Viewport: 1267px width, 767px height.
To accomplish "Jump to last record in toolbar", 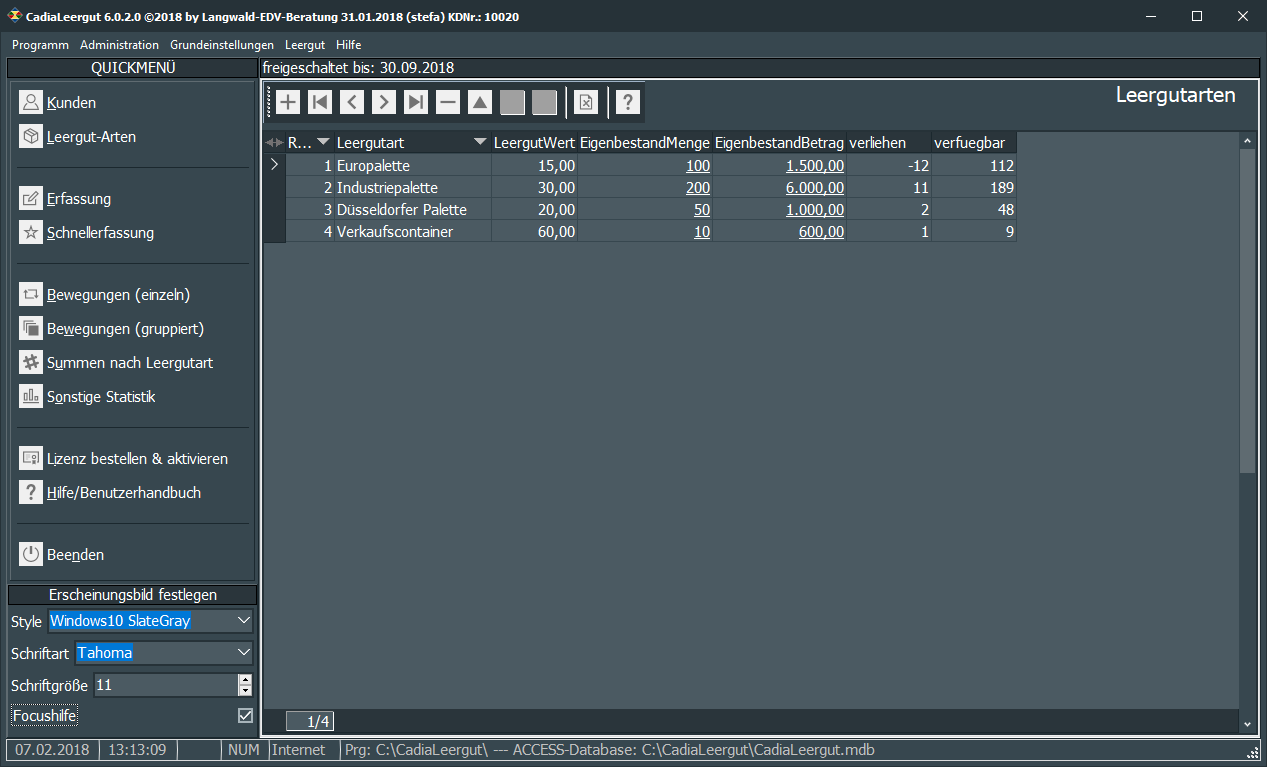I will pos(416,102).
